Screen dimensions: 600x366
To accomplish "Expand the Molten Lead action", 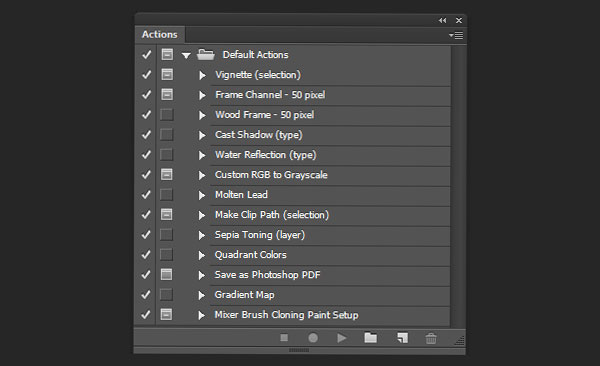I will tap(202, 195).
